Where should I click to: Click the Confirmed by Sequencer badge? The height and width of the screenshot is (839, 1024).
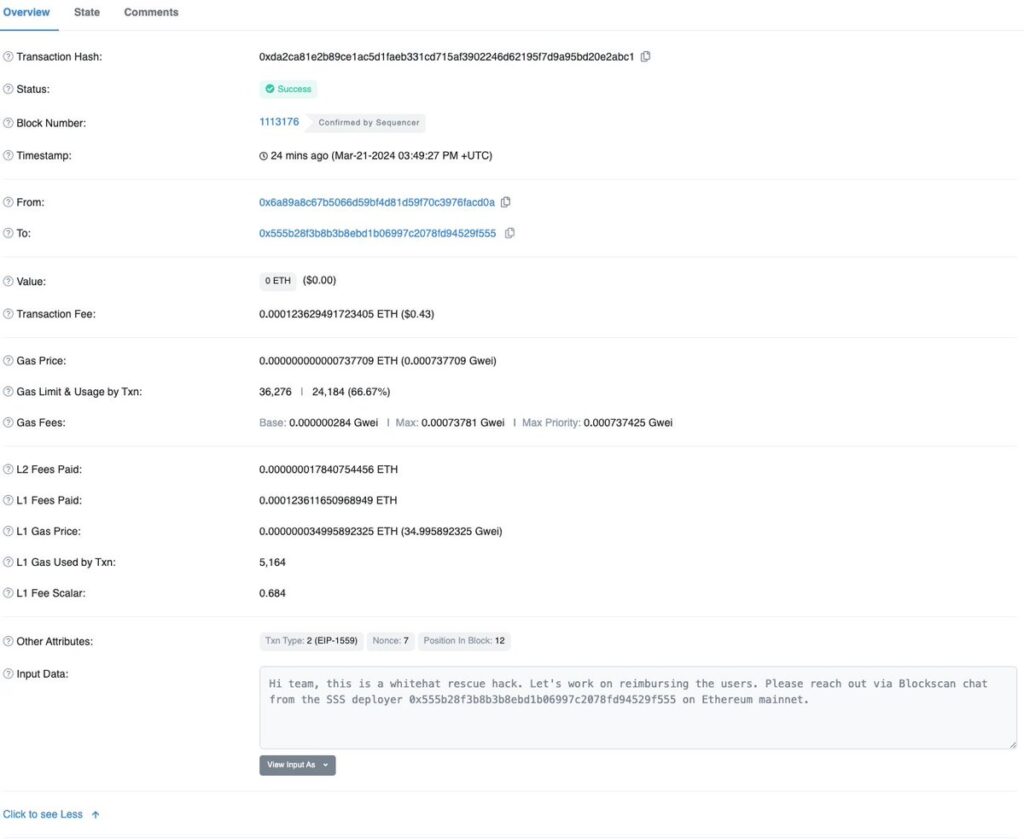tap(369, 122)
